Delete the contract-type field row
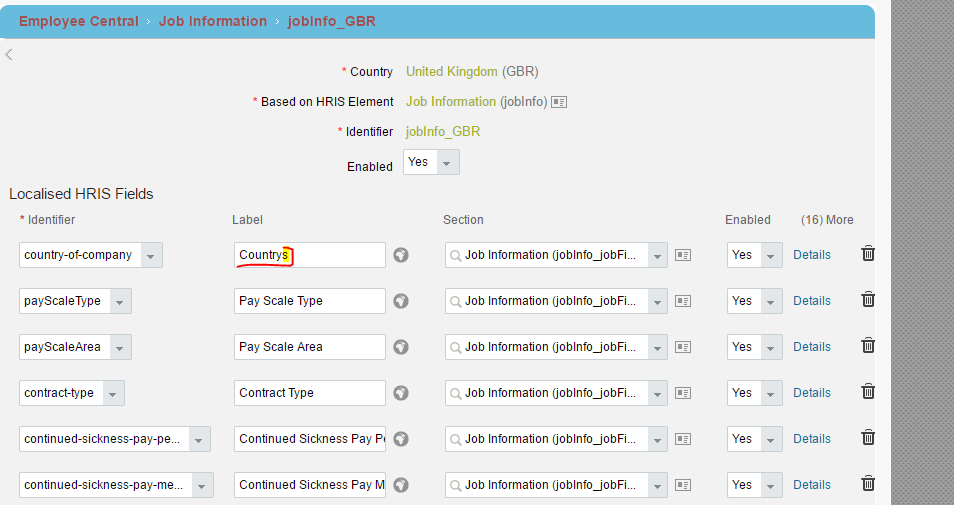This screenshot has width=954, height=505. pyautogui.click(x=868, y=391)
